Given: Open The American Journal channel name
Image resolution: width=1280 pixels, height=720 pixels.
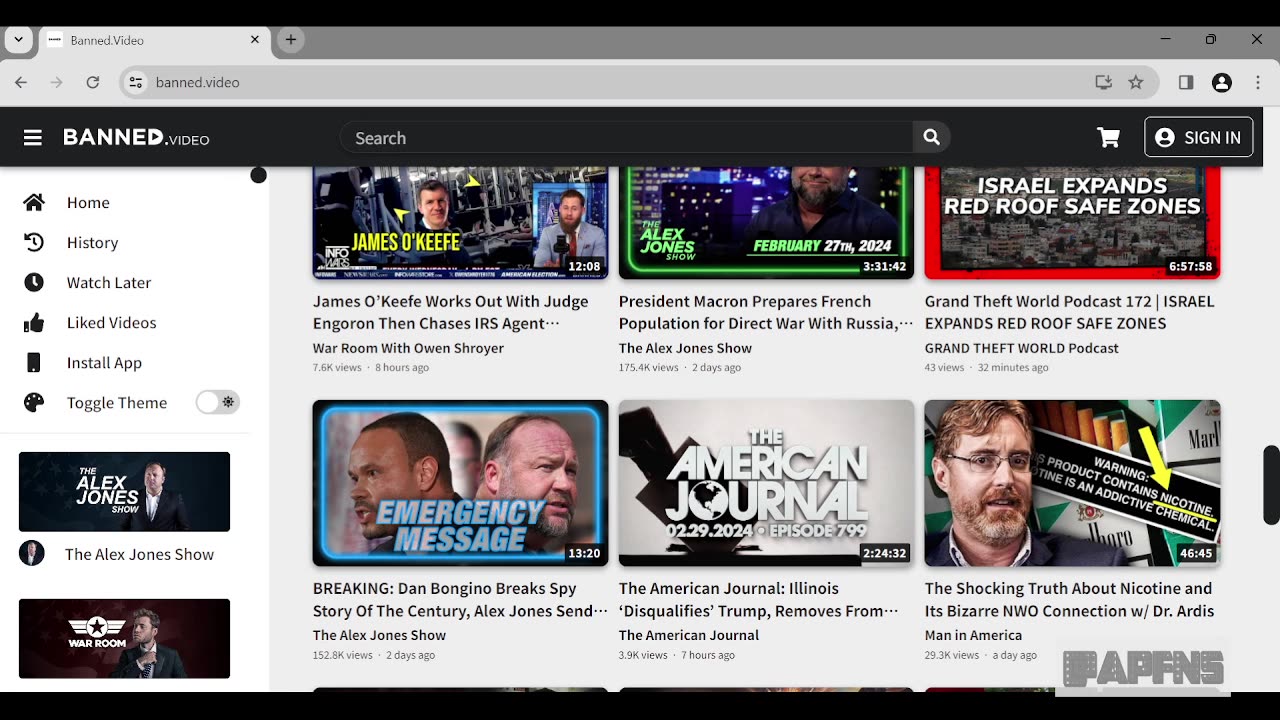Looking at the screenshot, I should (x=689, y=635).
